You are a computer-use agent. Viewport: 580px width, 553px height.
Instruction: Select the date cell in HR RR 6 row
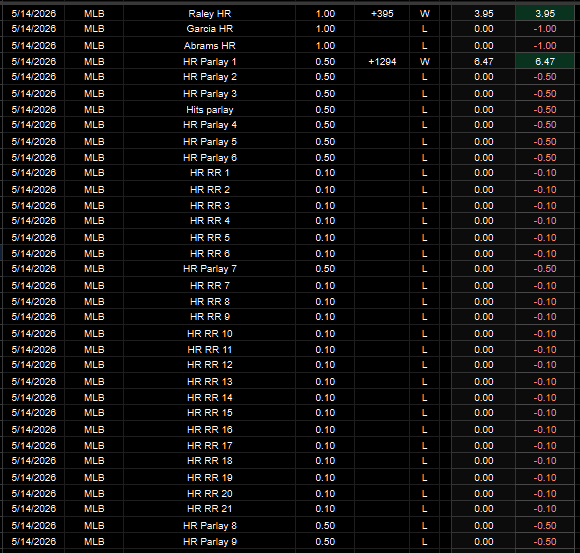(34, 253)
